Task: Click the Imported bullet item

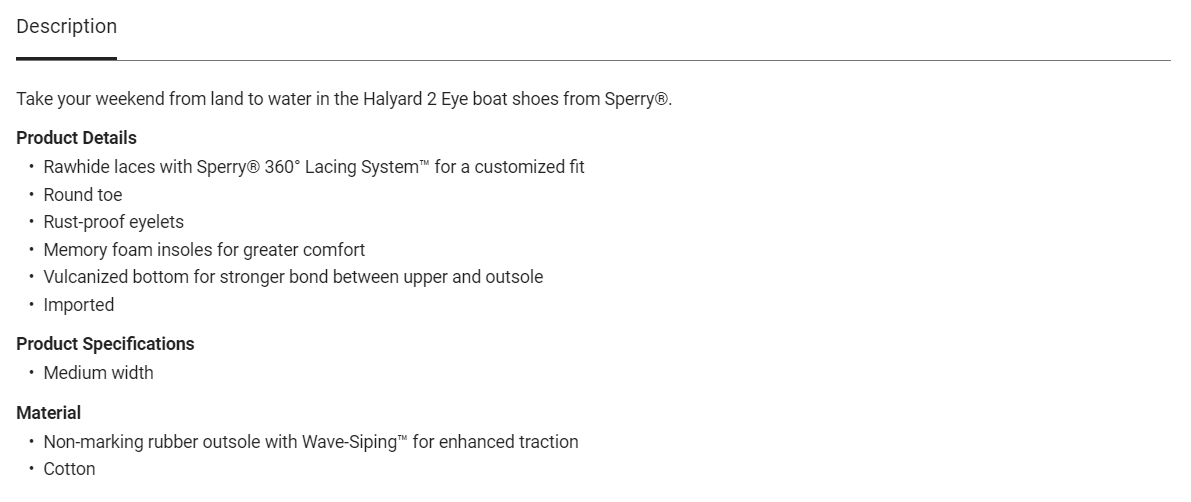Action: click(x=78, y=305)
